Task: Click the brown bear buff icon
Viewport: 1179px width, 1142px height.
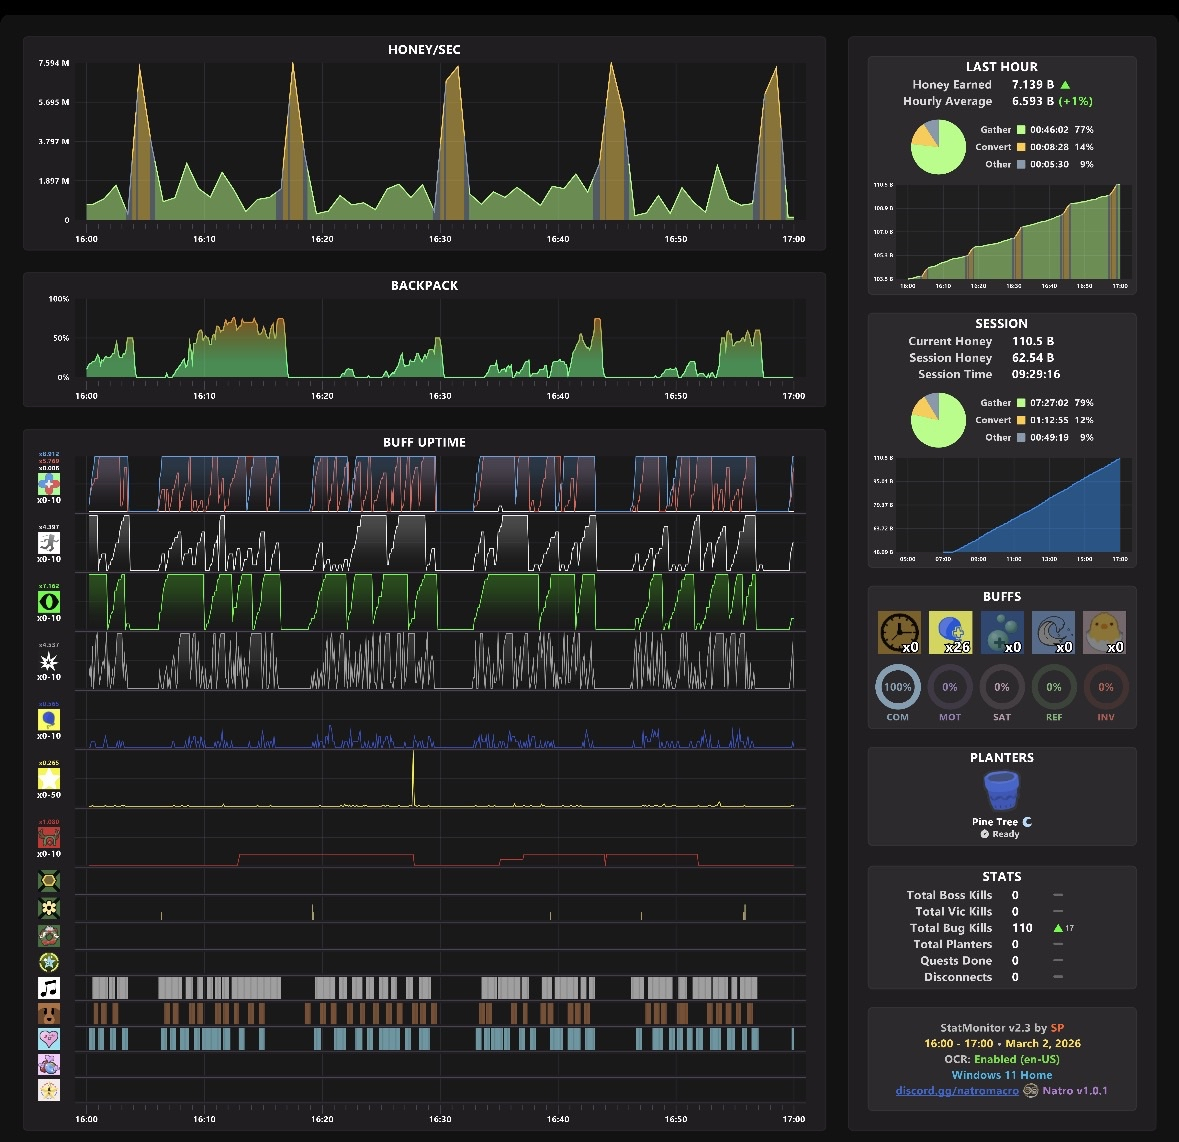Action: pyautogui.click(x=49, y=1014)
